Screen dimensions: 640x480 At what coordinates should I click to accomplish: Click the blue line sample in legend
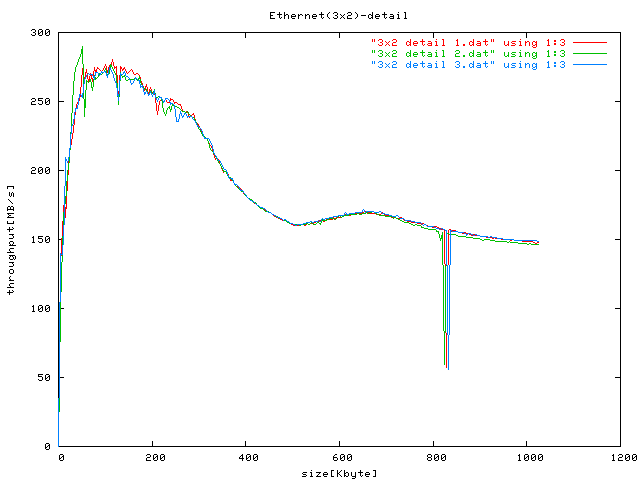pyautogui.click(x=590, y=64)
